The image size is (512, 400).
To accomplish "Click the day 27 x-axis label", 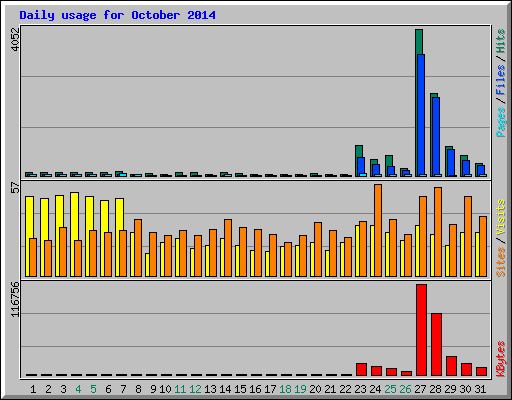I will (x=420, y=389).
